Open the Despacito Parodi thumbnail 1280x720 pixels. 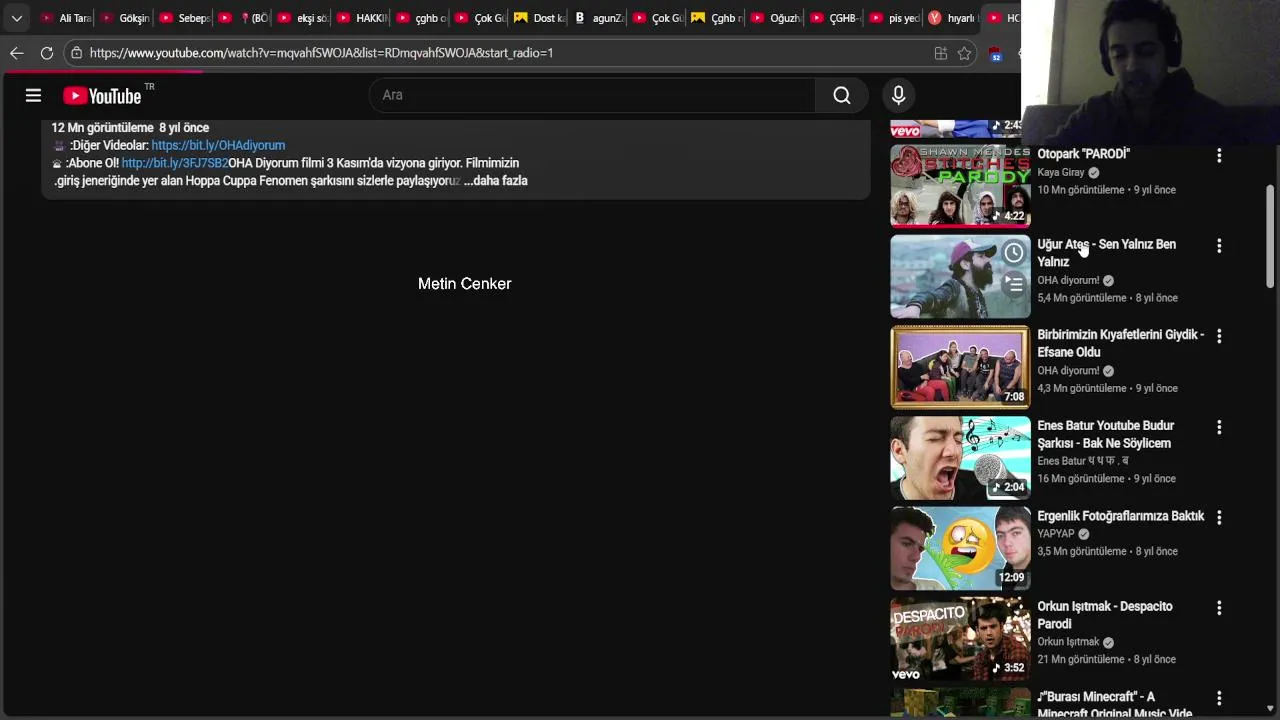pos(960,639)
